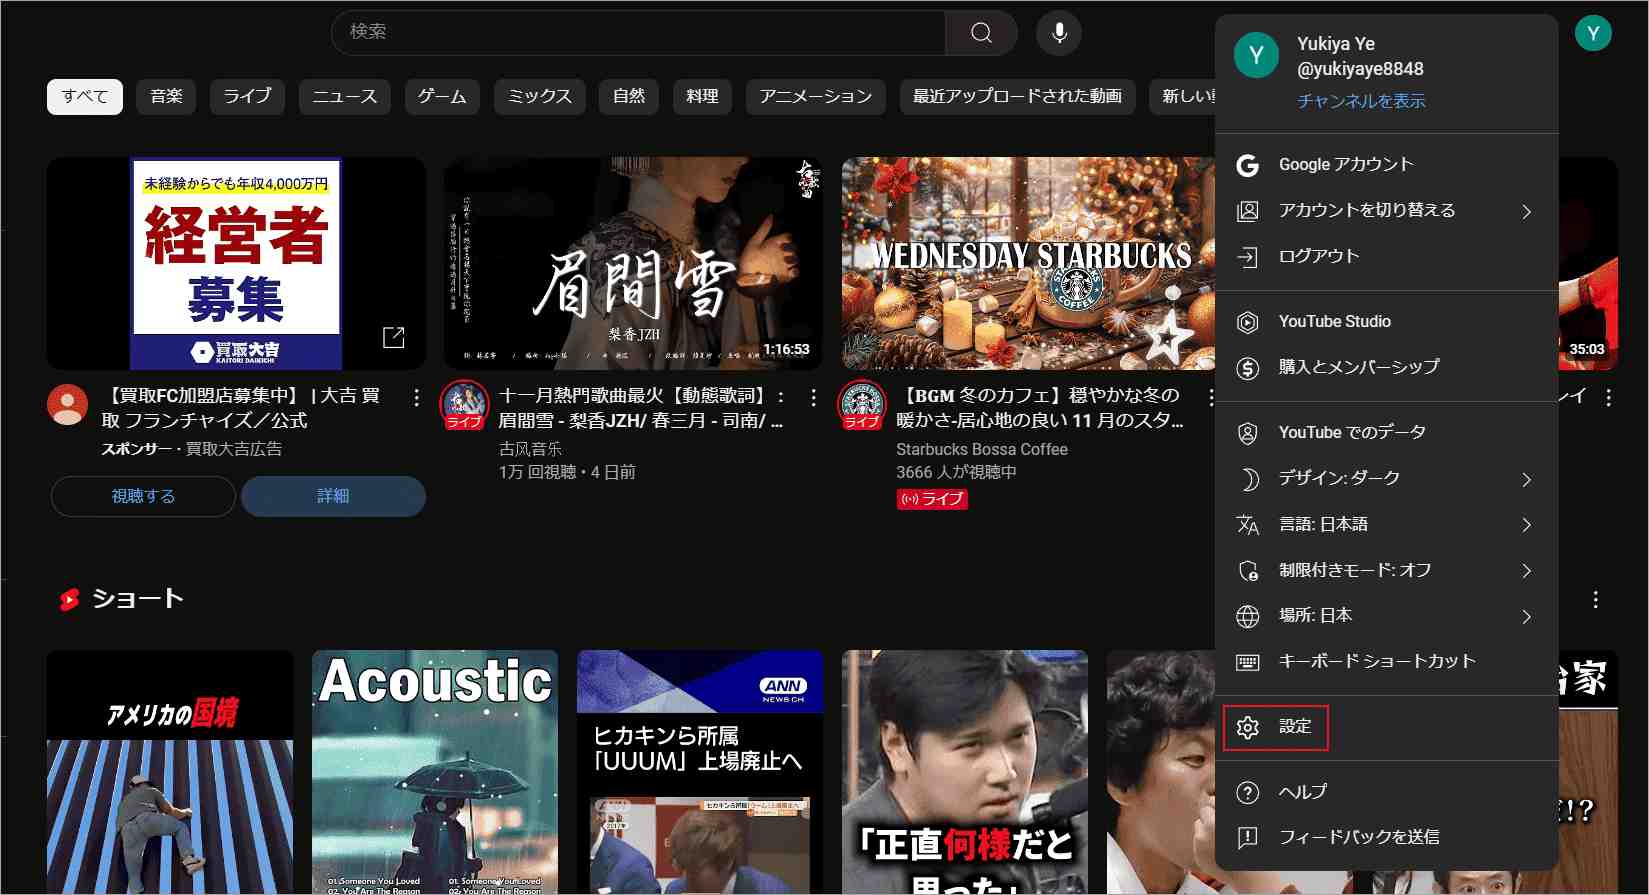Open the Acoustic short thumbnail
1649x895 pixels.
point(435,772)
